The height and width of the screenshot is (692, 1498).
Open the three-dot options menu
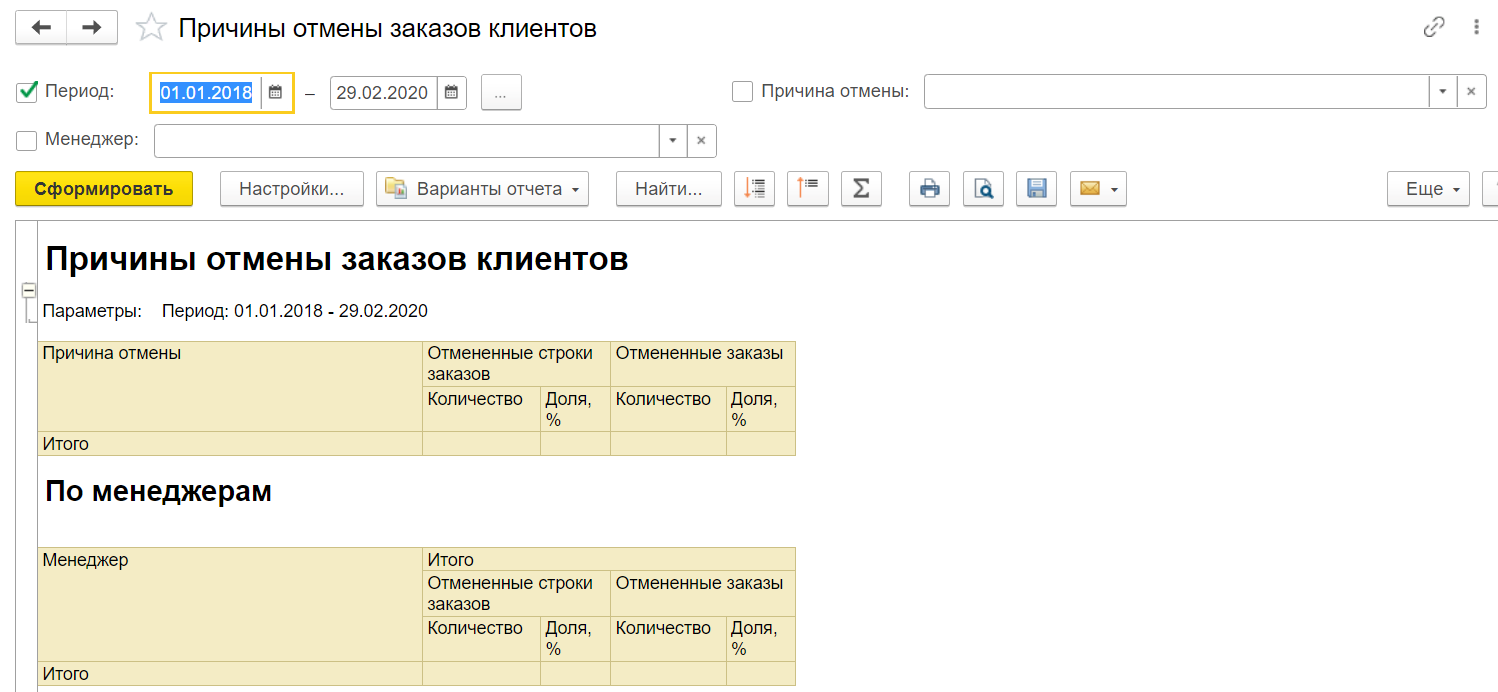coord(1476,28)
